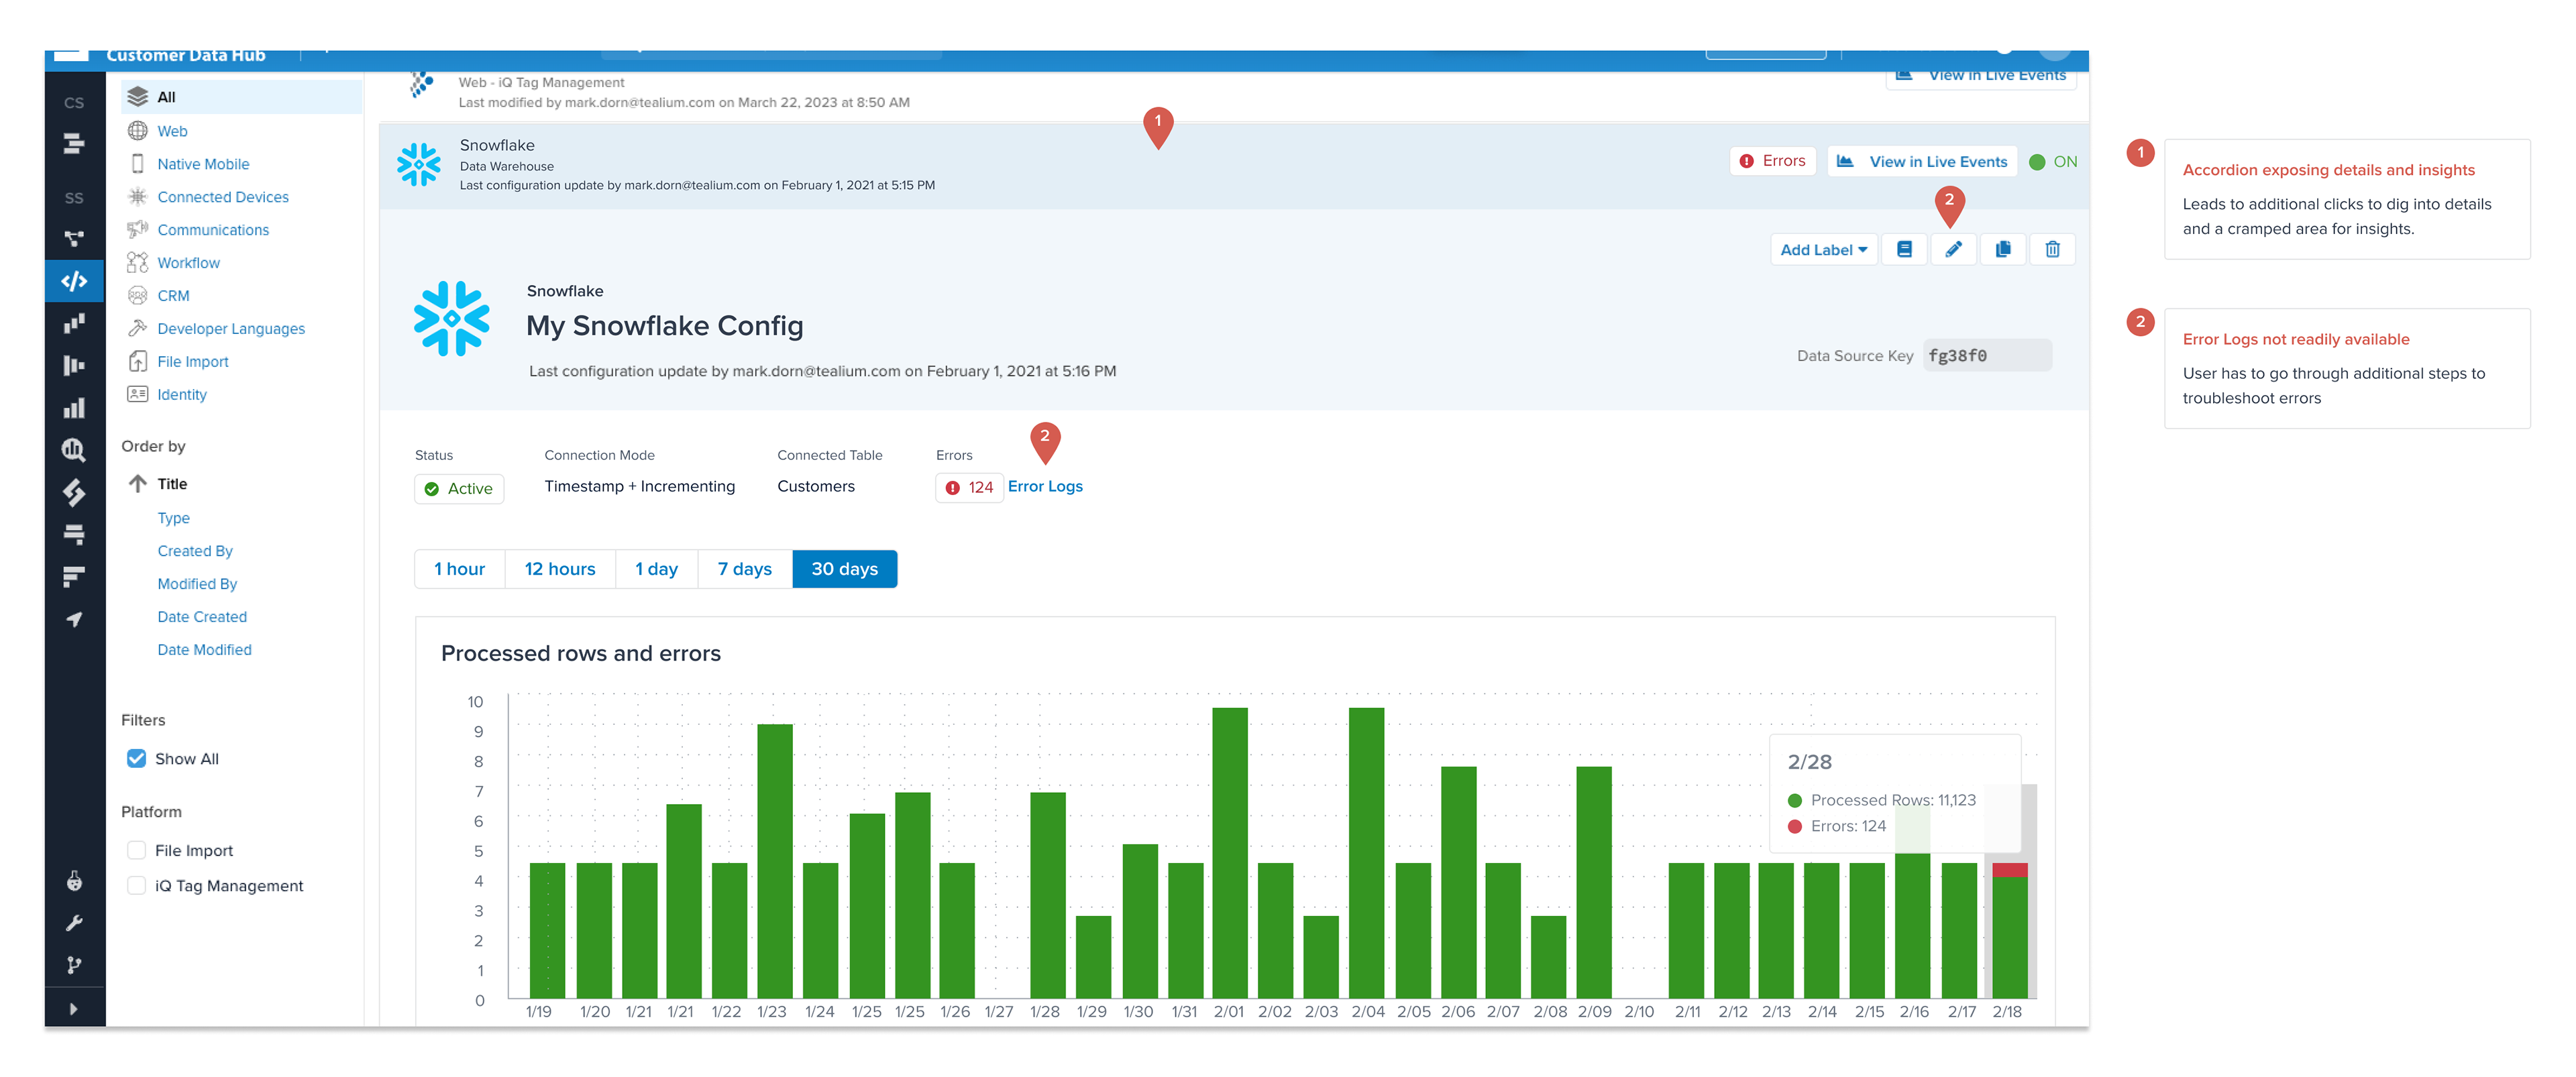Order by Type
Viewport: 2576px width, 1077px height.
[x=173, y=518]
